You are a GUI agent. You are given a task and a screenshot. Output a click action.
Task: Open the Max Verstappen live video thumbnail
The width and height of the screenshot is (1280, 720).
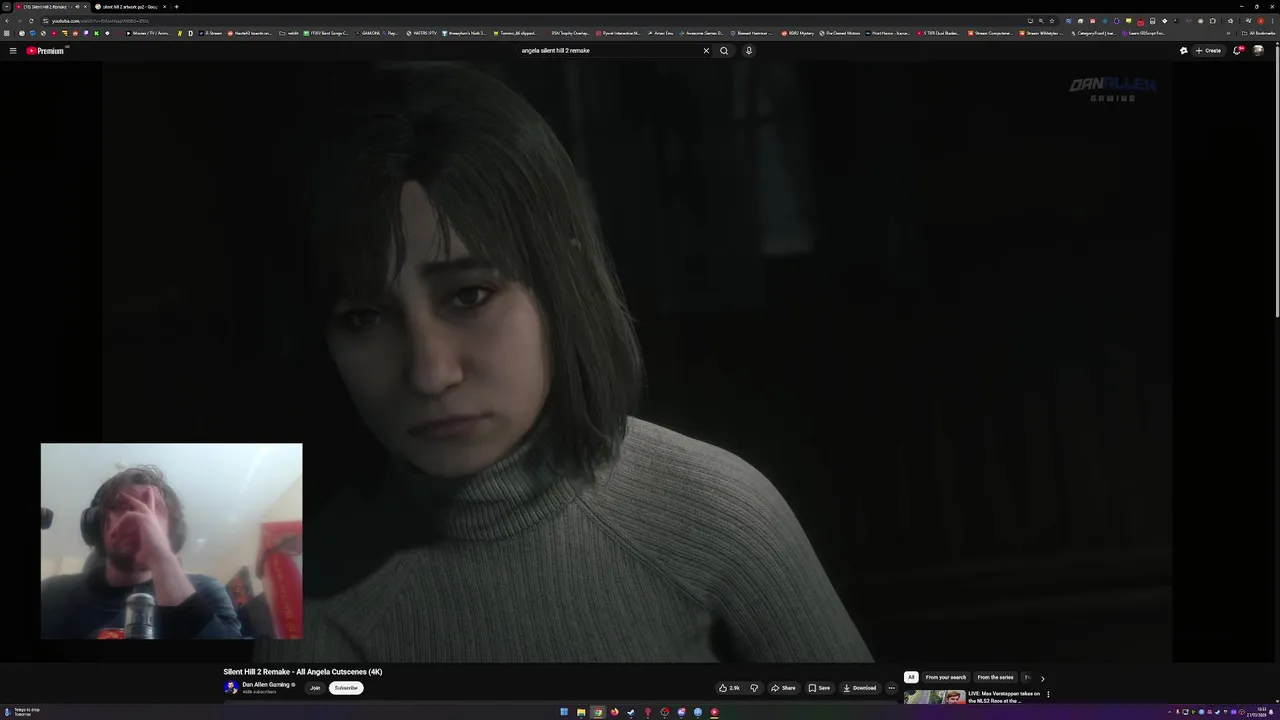pos(934,697)
